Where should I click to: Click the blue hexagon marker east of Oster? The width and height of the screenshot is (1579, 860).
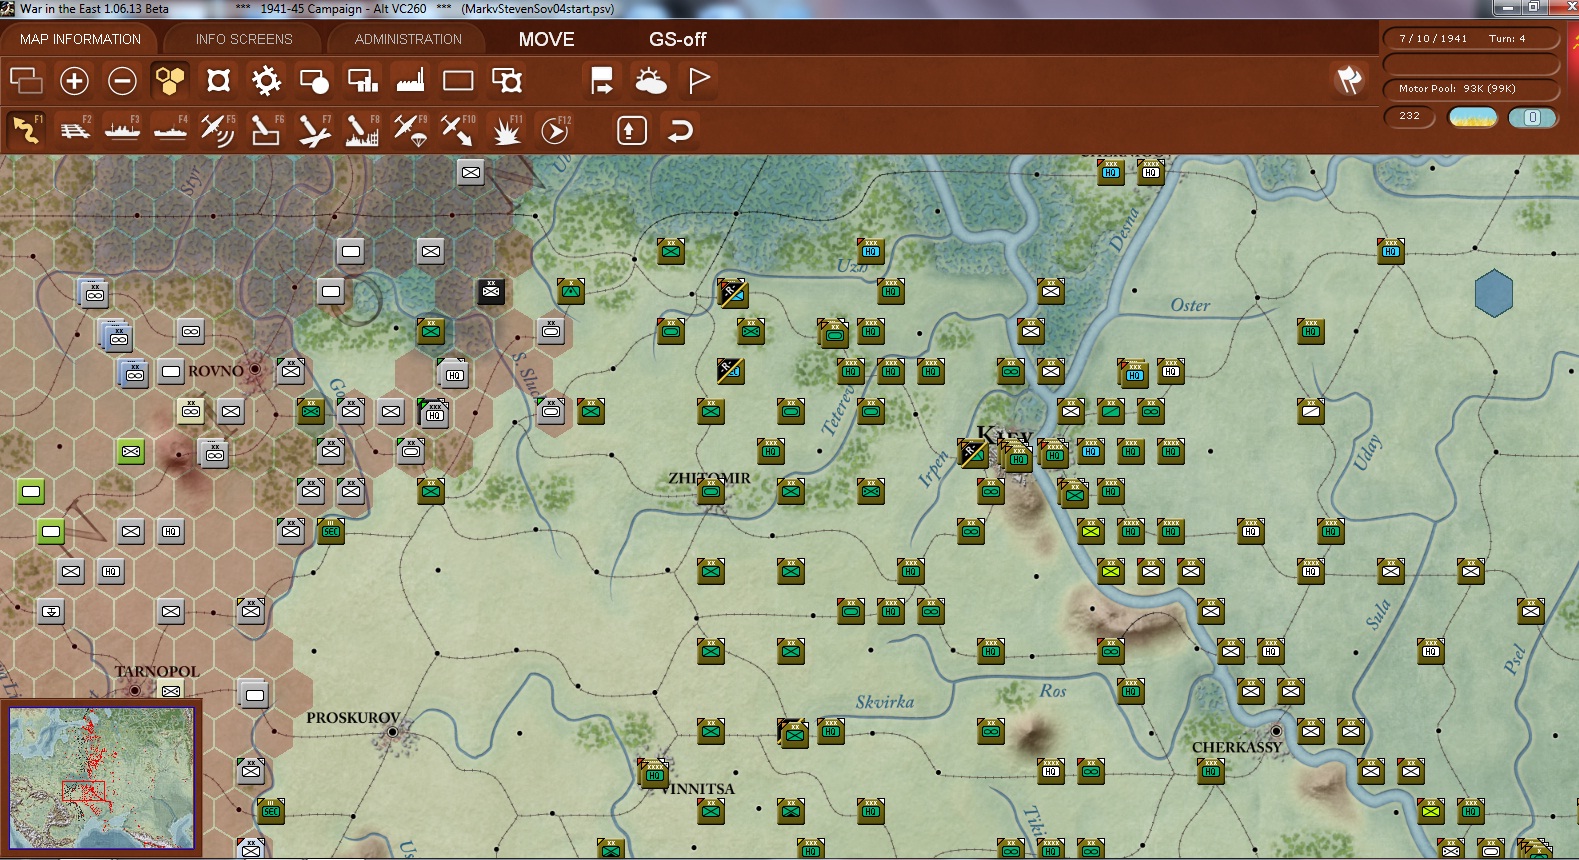(1493, 293)
